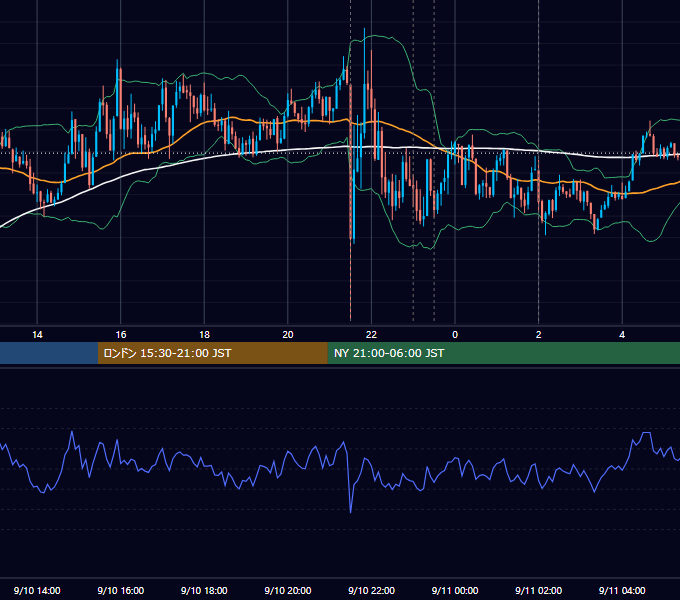Click hour label 0 on price chart axis
Viewport: 680px width, 600px height.
(455, 335)
